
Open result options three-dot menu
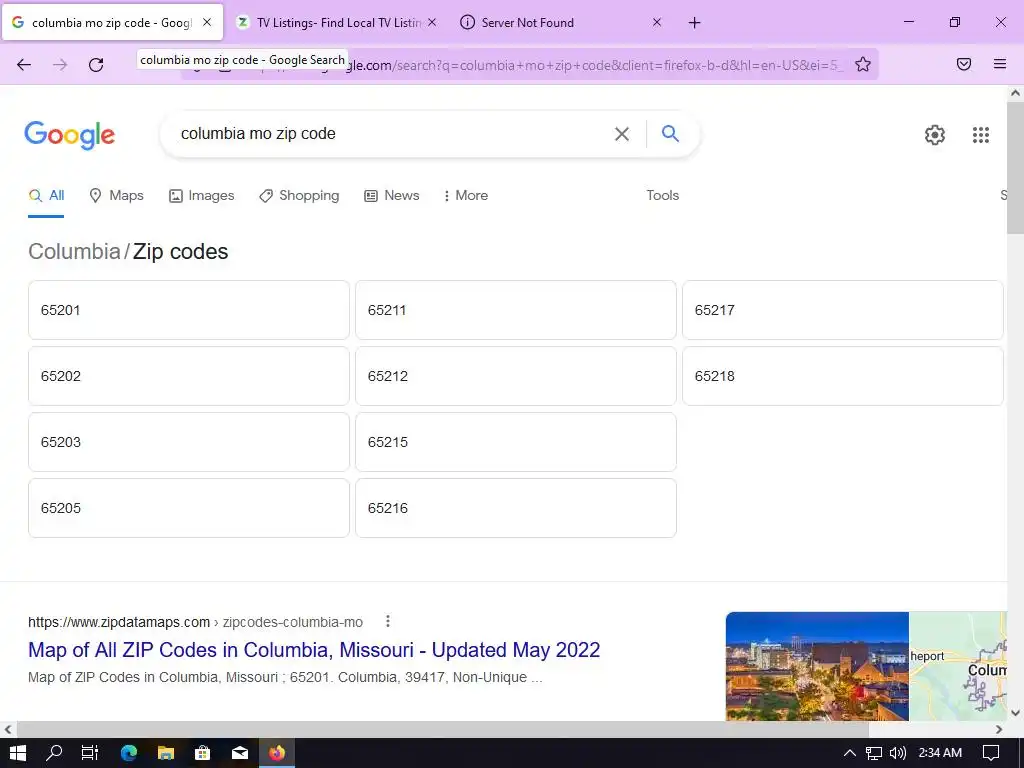(388, 621)
